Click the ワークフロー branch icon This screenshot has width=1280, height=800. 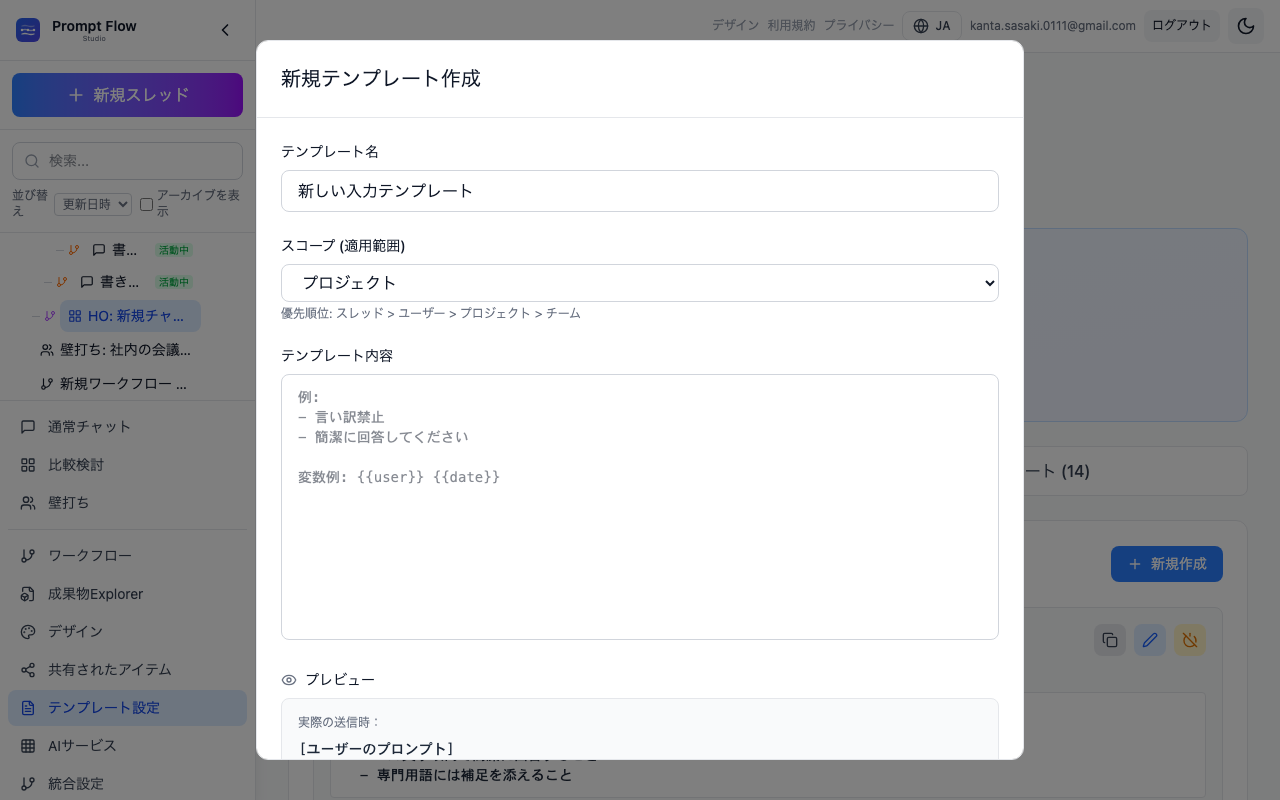tap(28, 556)
